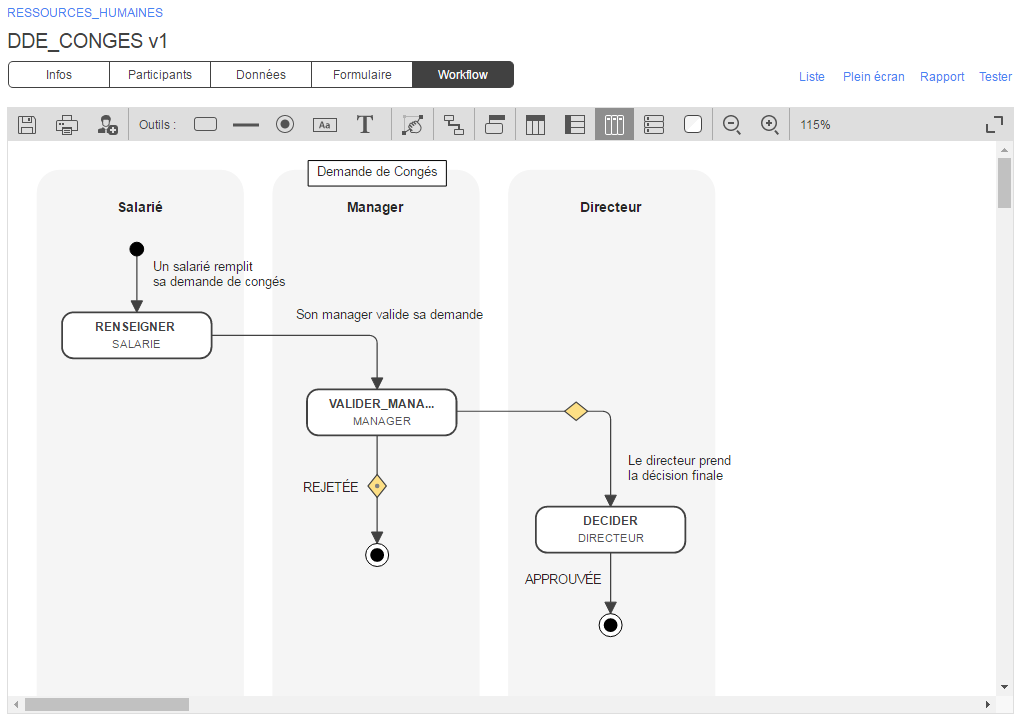Select the rounded rectangle step tool

pos(205,125)
